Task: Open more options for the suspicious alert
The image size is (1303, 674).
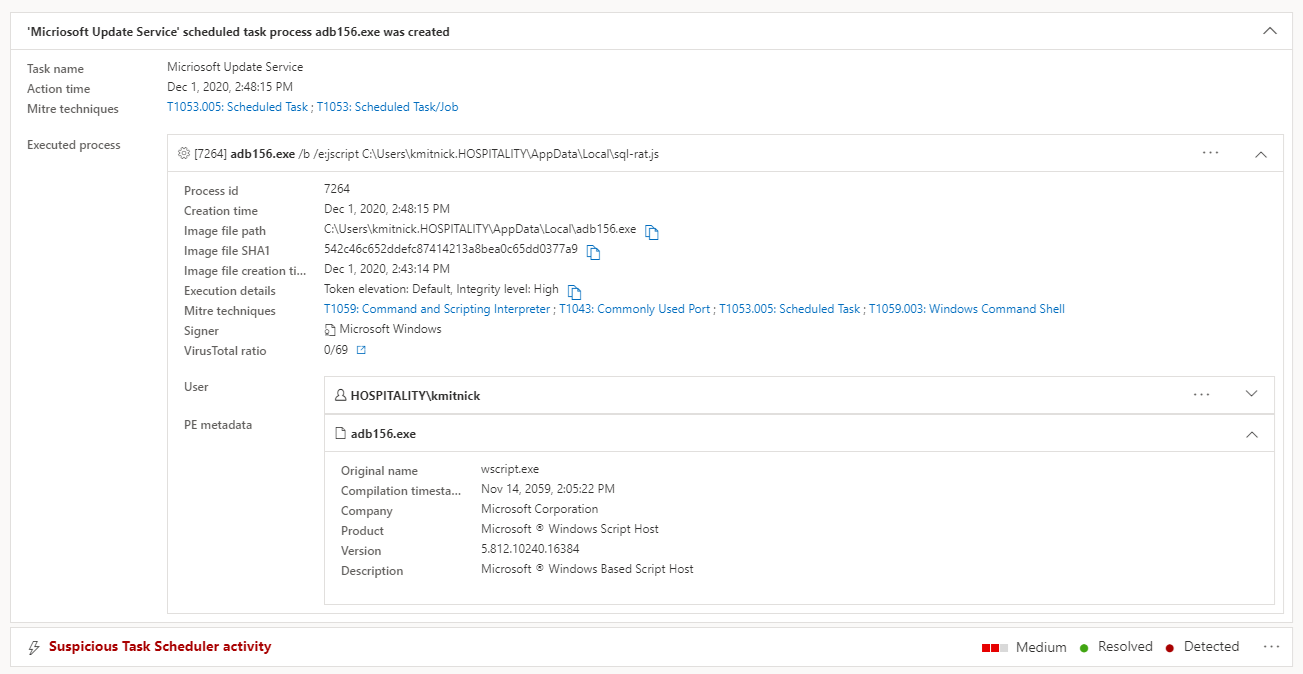Action: coord(1271,647)
